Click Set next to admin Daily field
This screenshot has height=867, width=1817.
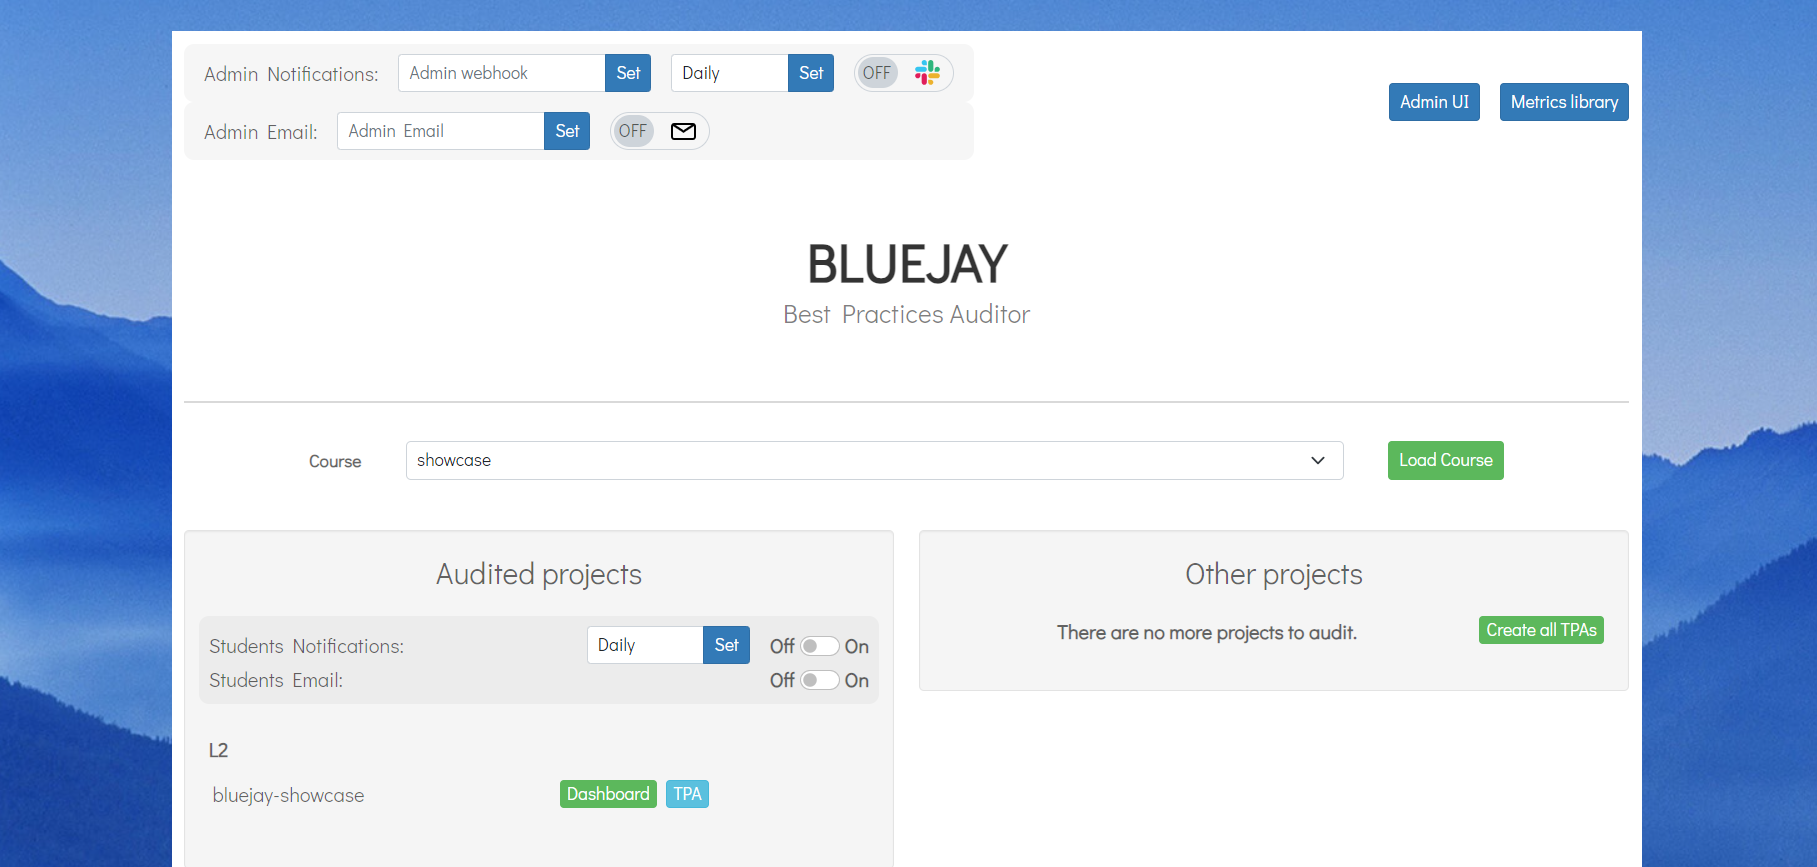click(811, 73)
